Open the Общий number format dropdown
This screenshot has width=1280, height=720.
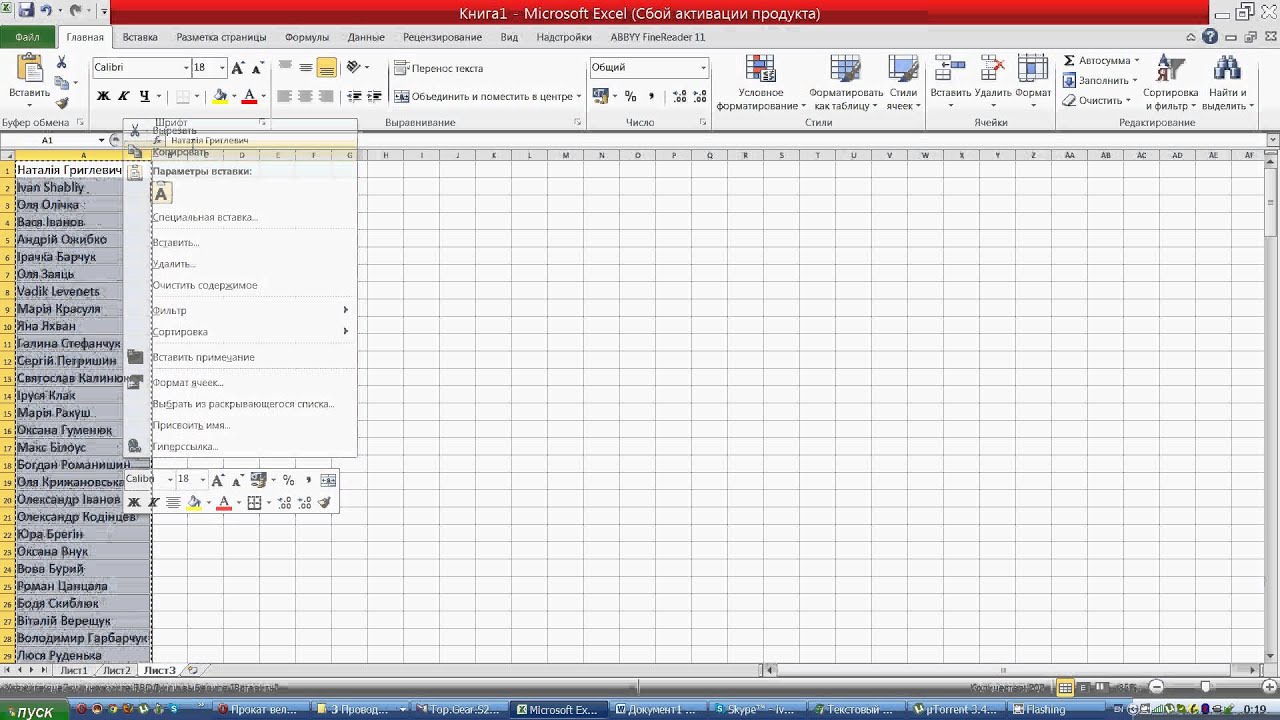[703, 68]
